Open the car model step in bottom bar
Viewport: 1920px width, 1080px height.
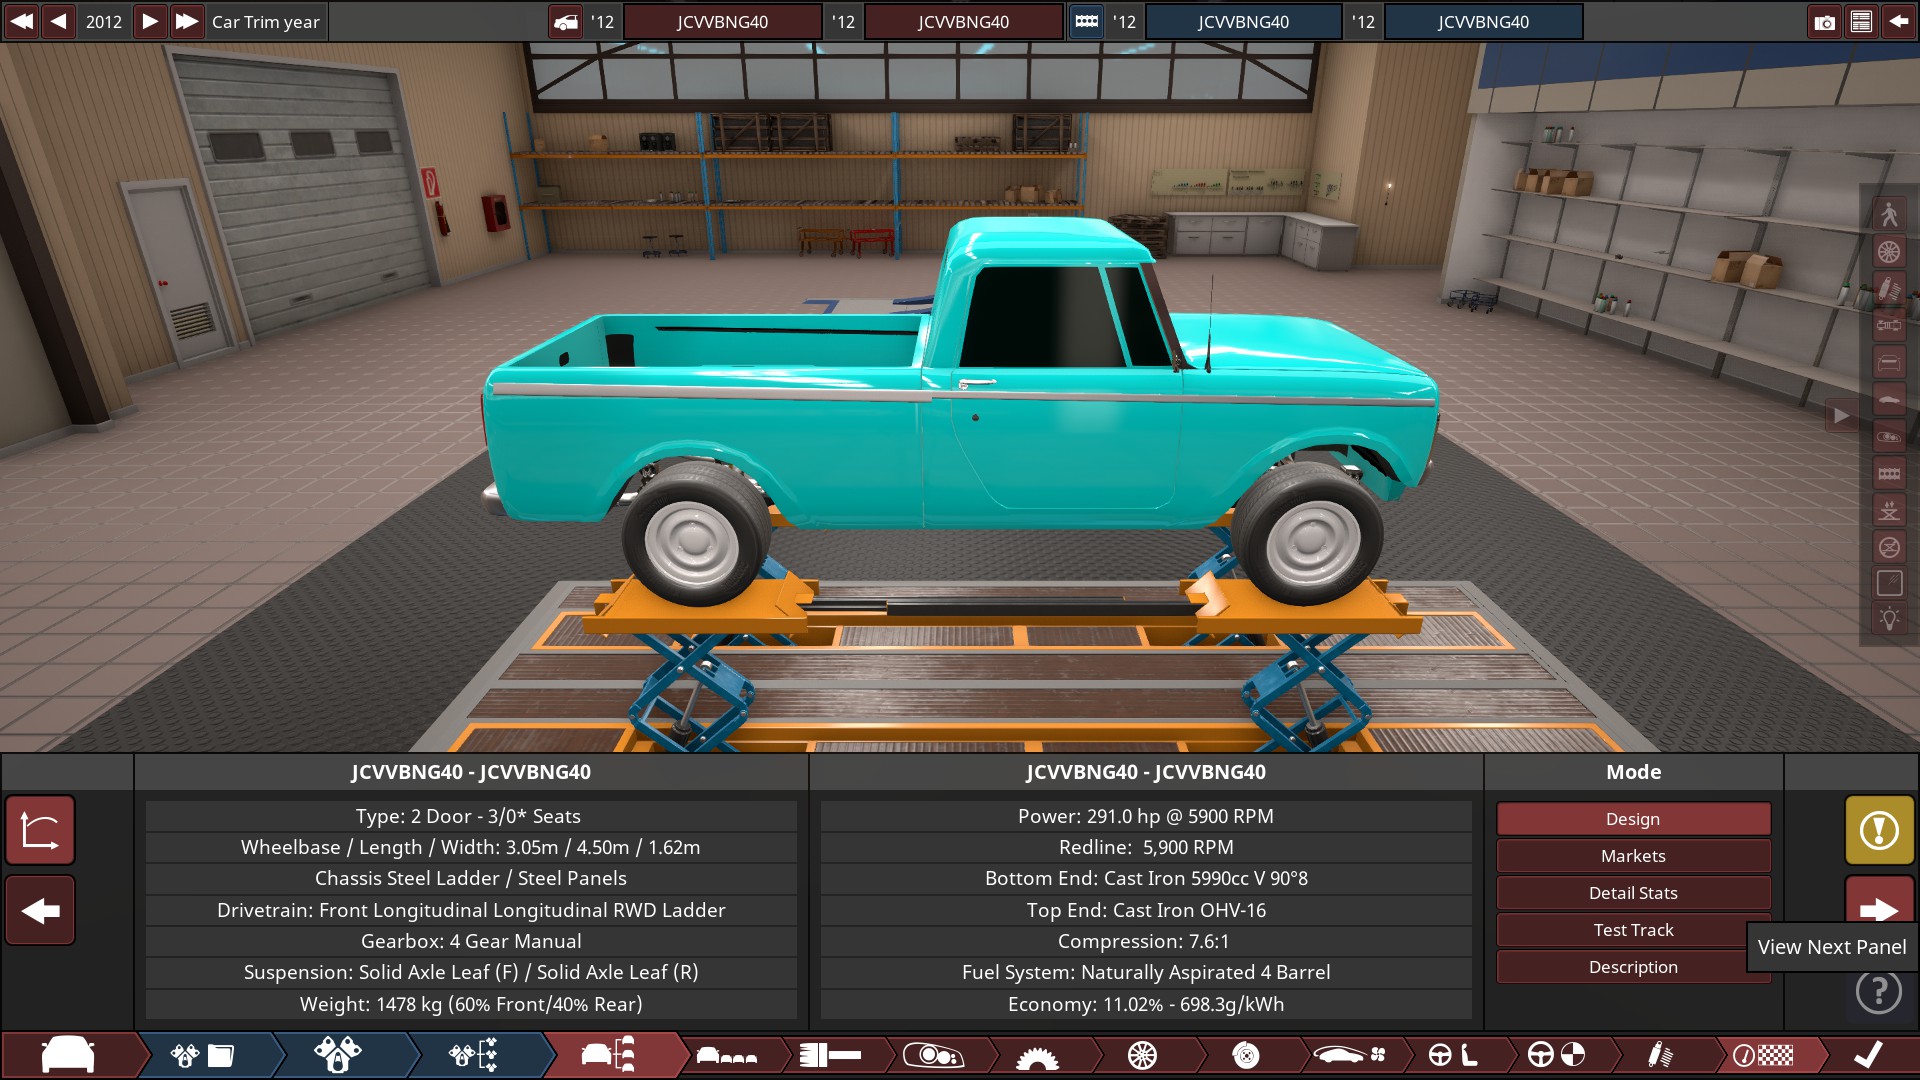(68, 1055)
